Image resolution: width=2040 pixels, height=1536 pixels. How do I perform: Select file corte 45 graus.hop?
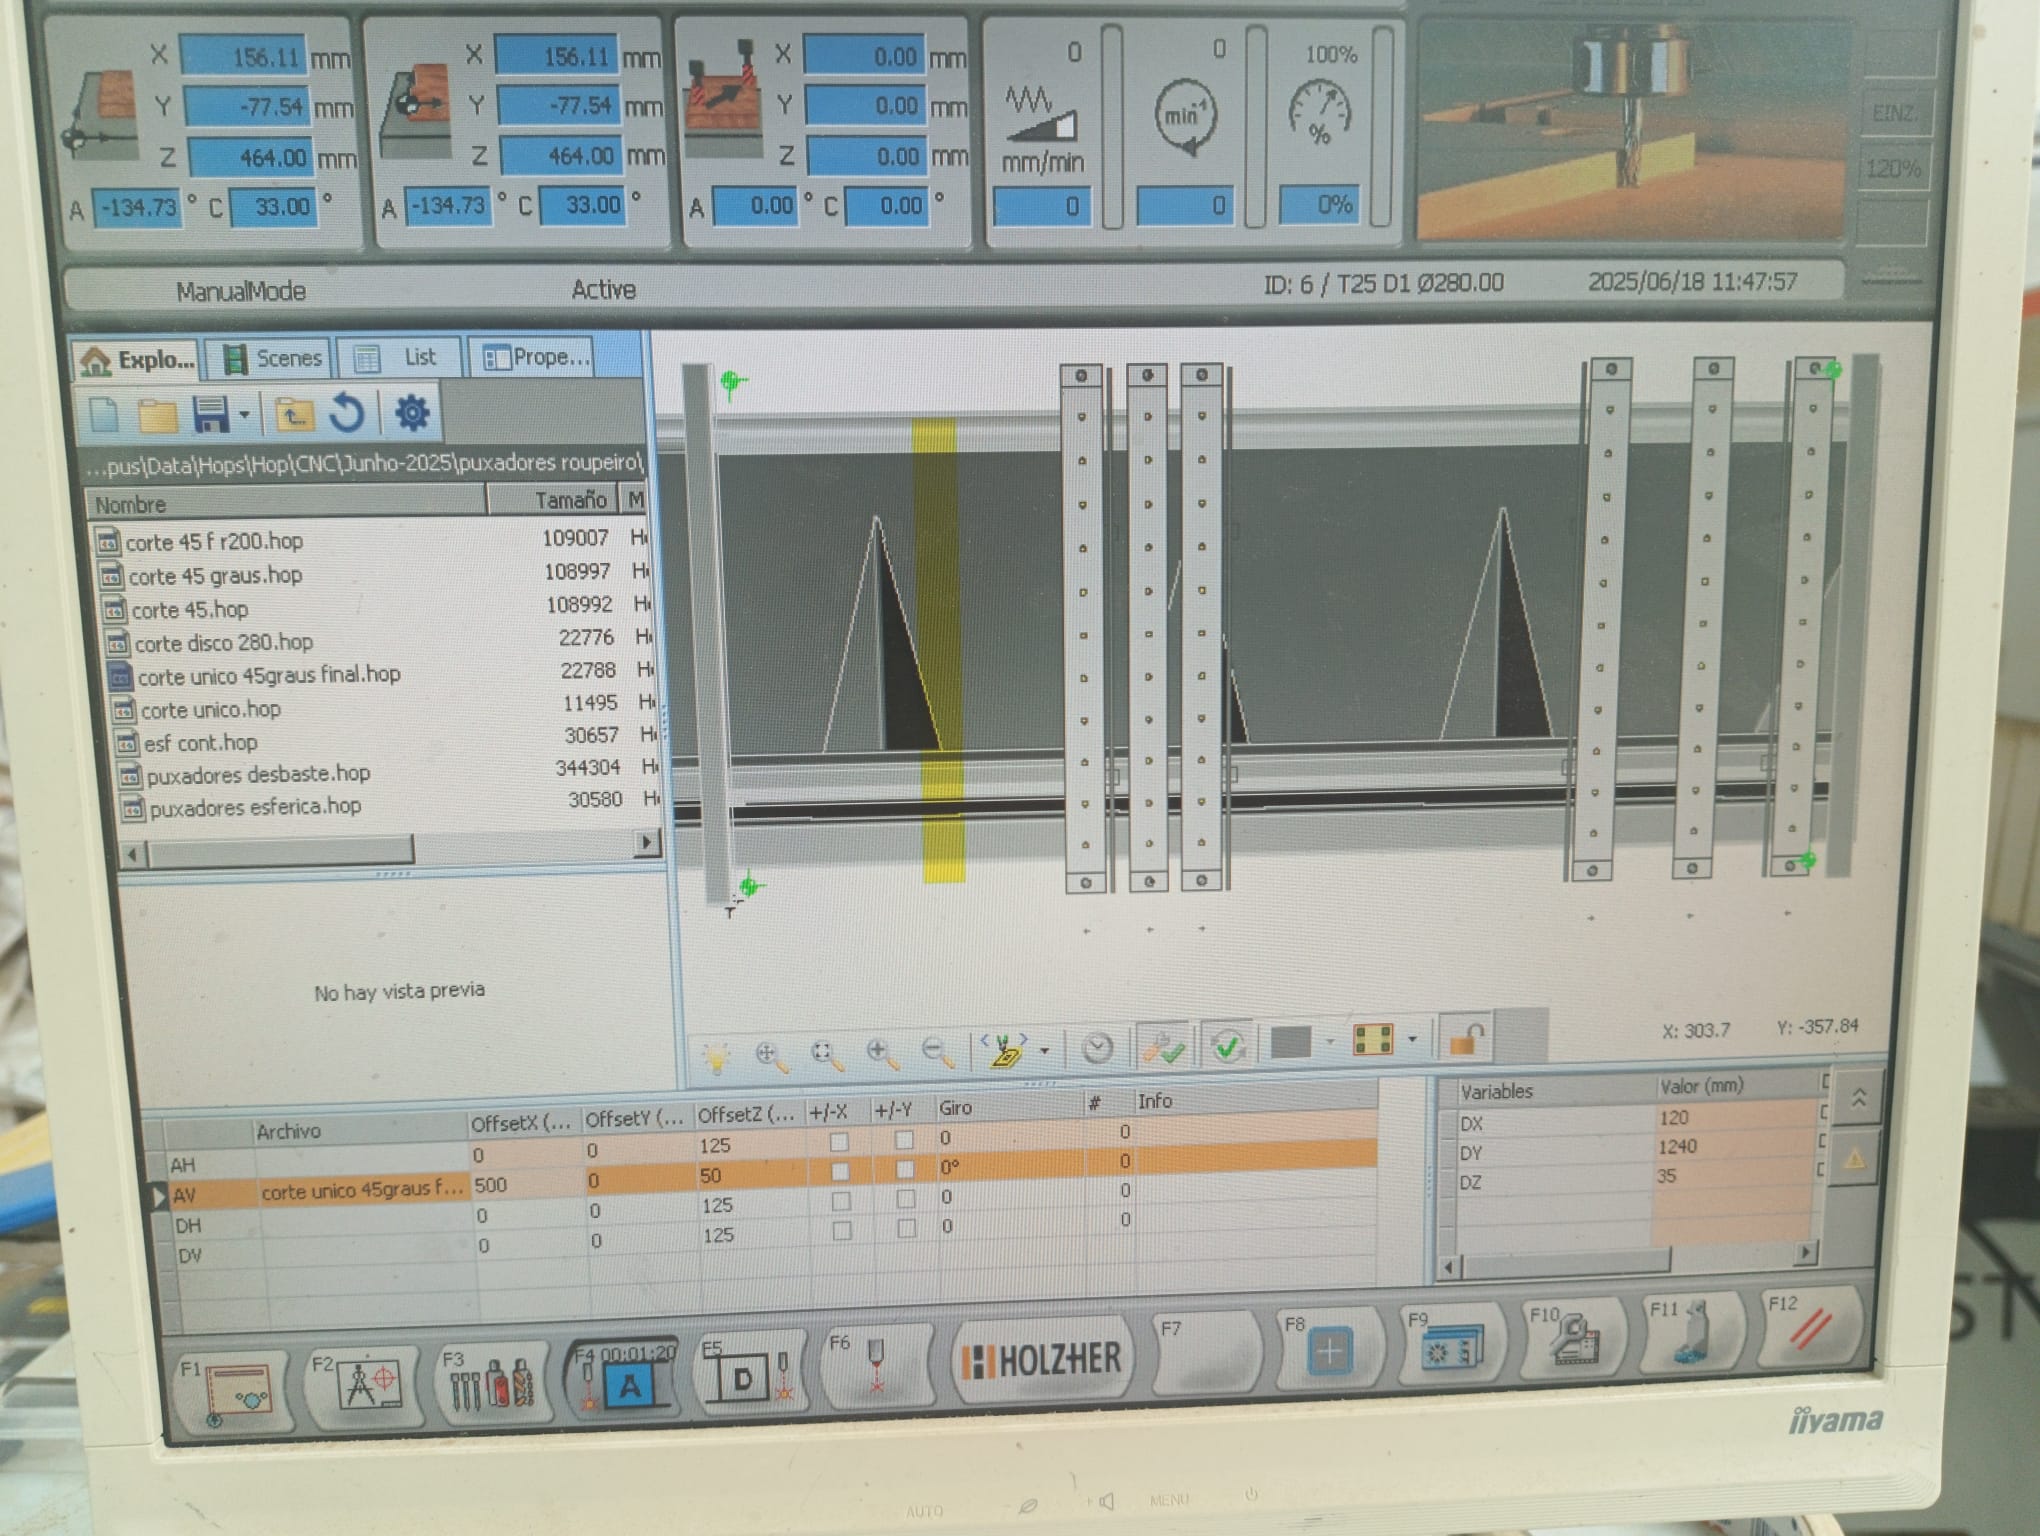coord(215,576)
